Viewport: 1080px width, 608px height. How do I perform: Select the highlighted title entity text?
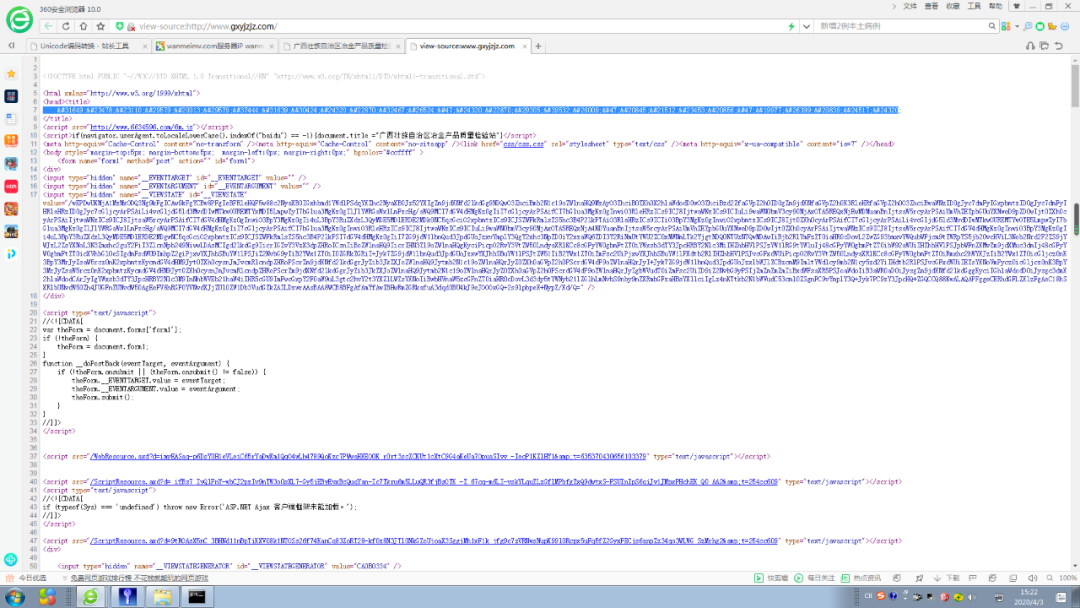click(x=472, y=110)
